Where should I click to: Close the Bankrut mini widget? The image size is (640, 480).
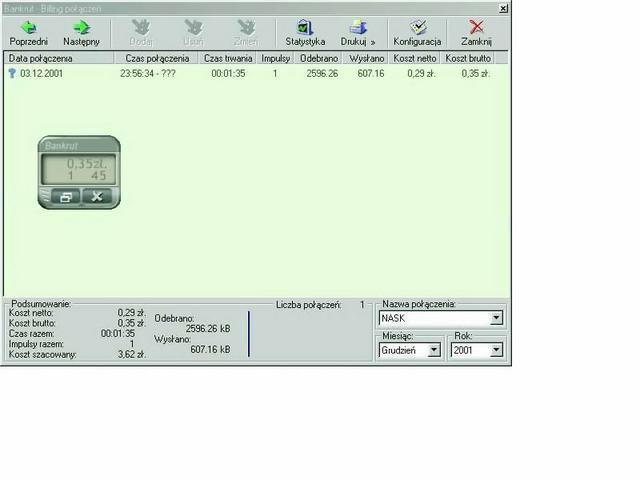pos(97,197)
